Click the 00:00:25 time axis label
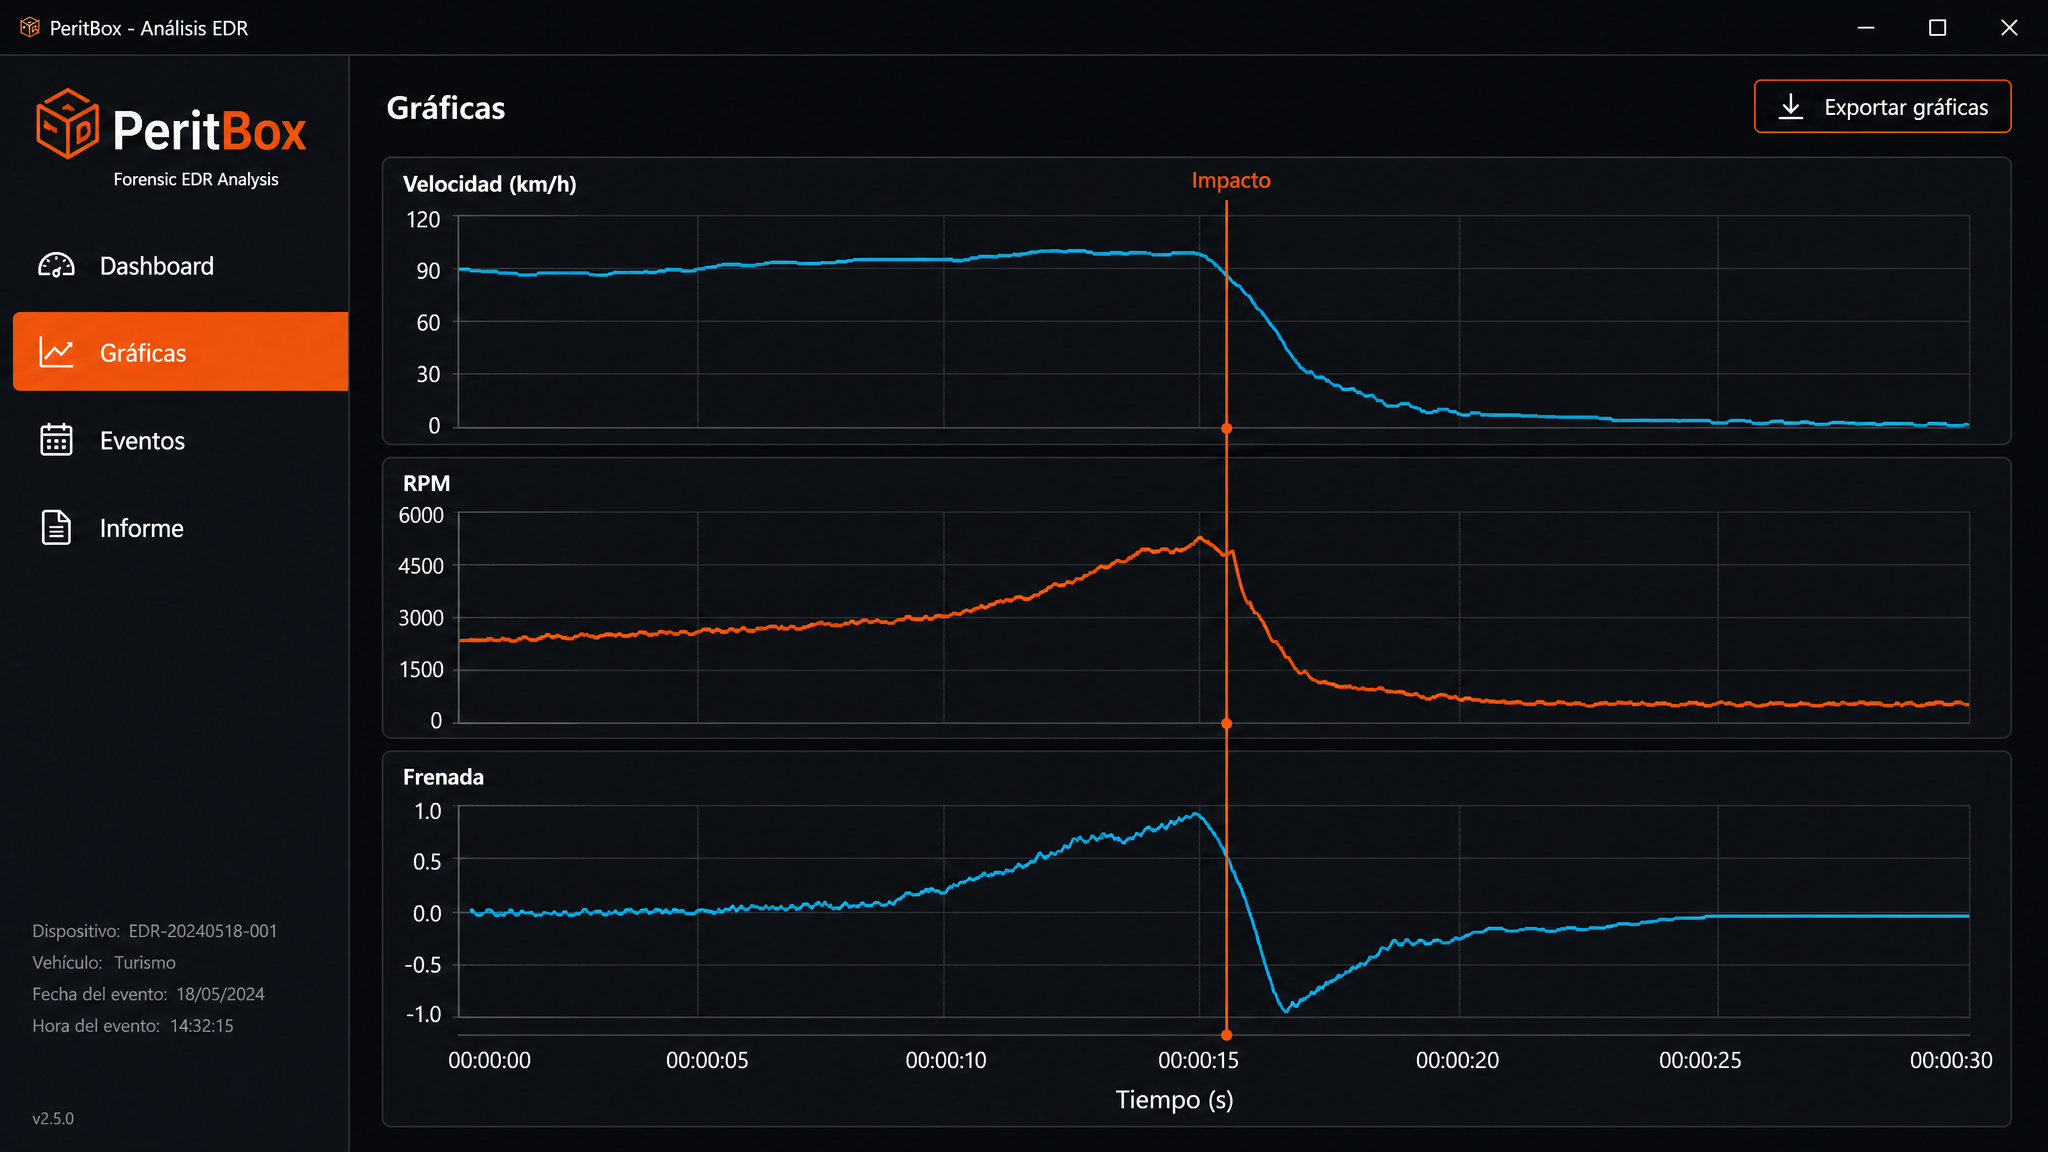Image resolution: width=2048 pixels, height=1152 pixels. (1700, 1060)
